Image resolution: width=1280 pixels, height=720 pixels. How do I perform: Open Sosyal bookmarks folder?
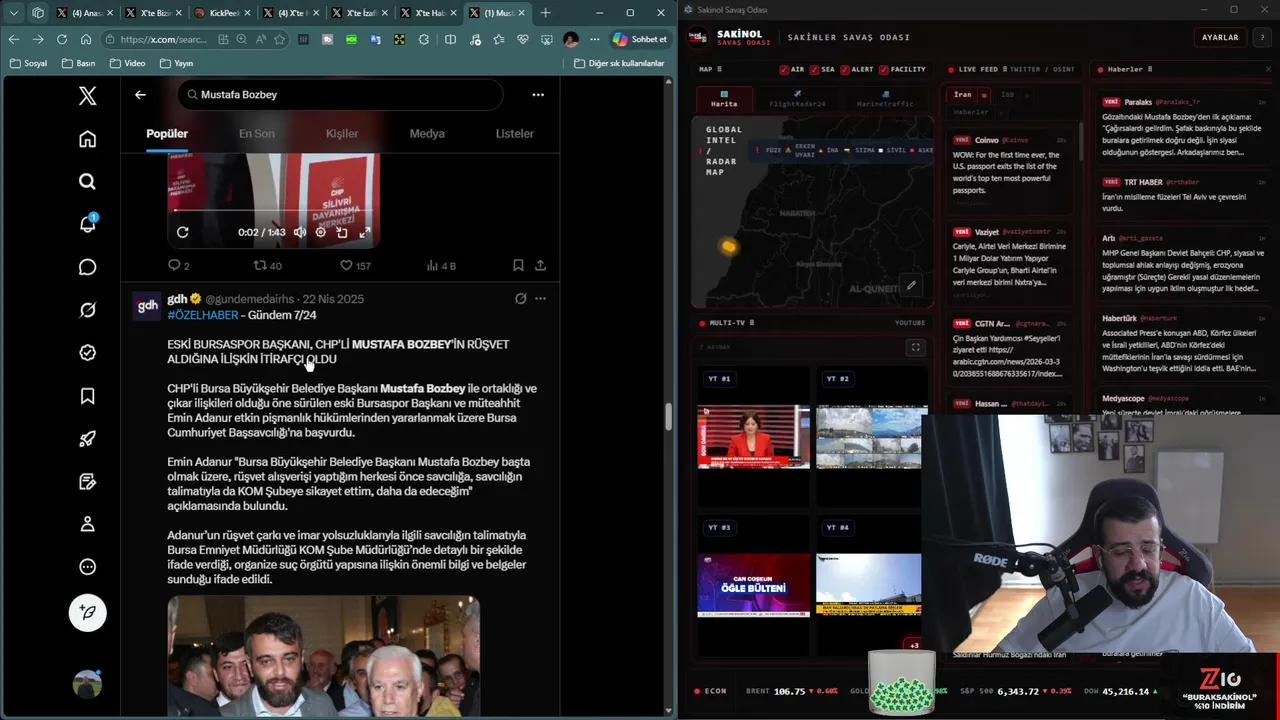[28, 63]
